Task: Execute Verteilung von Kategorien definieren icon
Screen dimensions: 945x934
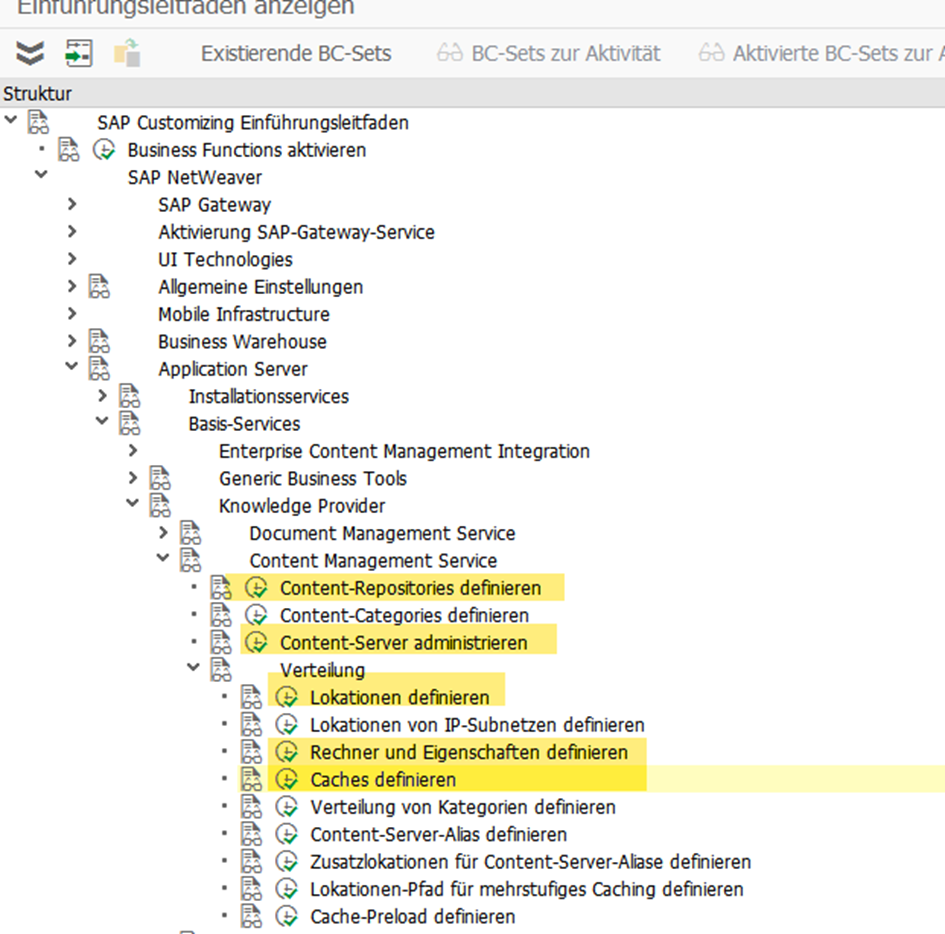Action: [287, 807]
